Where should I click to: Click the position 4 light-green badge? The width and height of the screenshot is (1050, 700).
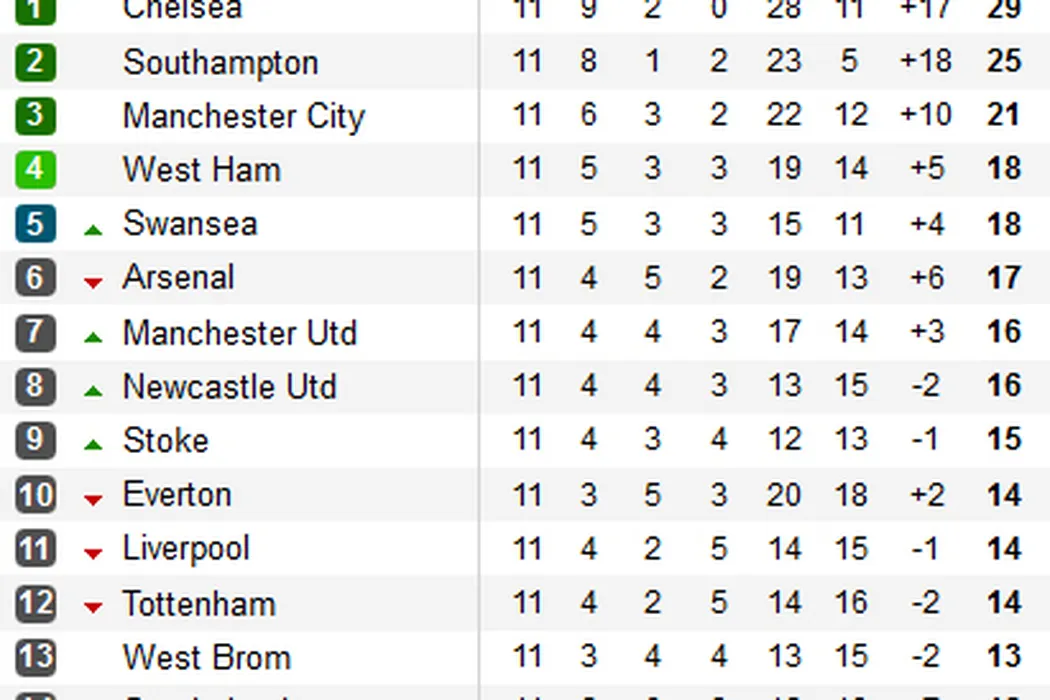point(35,169)
